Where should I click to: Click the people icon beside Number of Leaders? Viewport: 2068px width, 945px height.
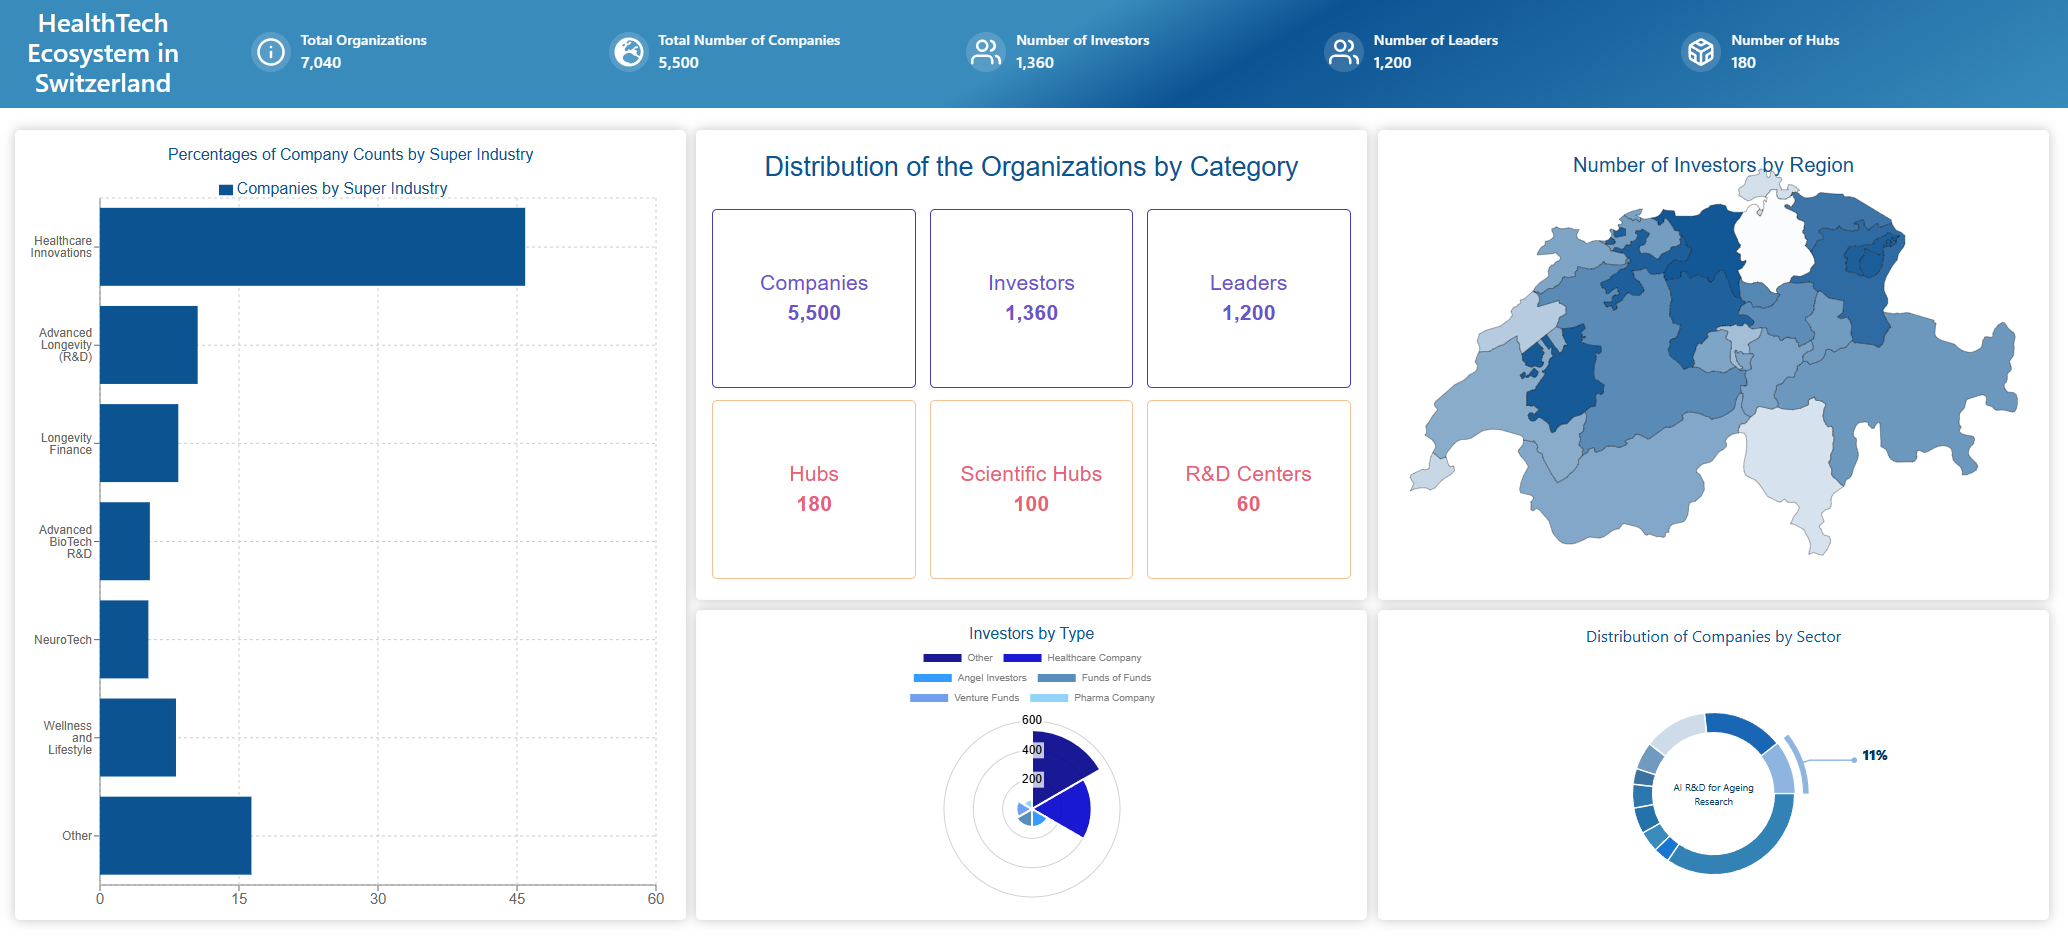point(1343,52)
